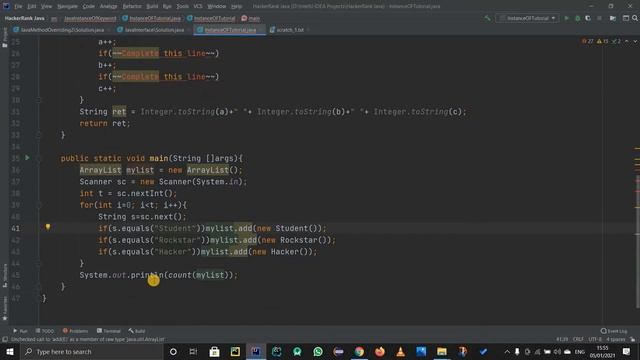Click the intention lightbulb on line 41
640x360 pixels.
(48, 227)
